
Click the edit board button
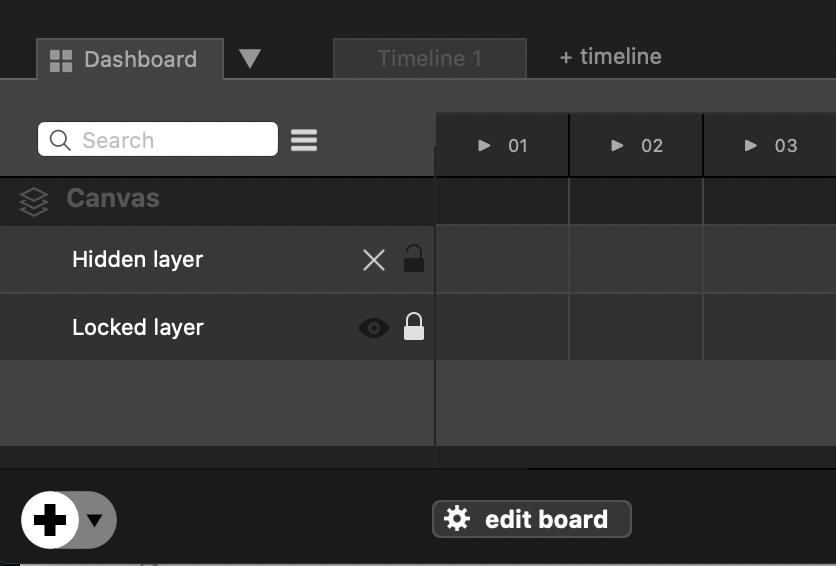point(545,519)
